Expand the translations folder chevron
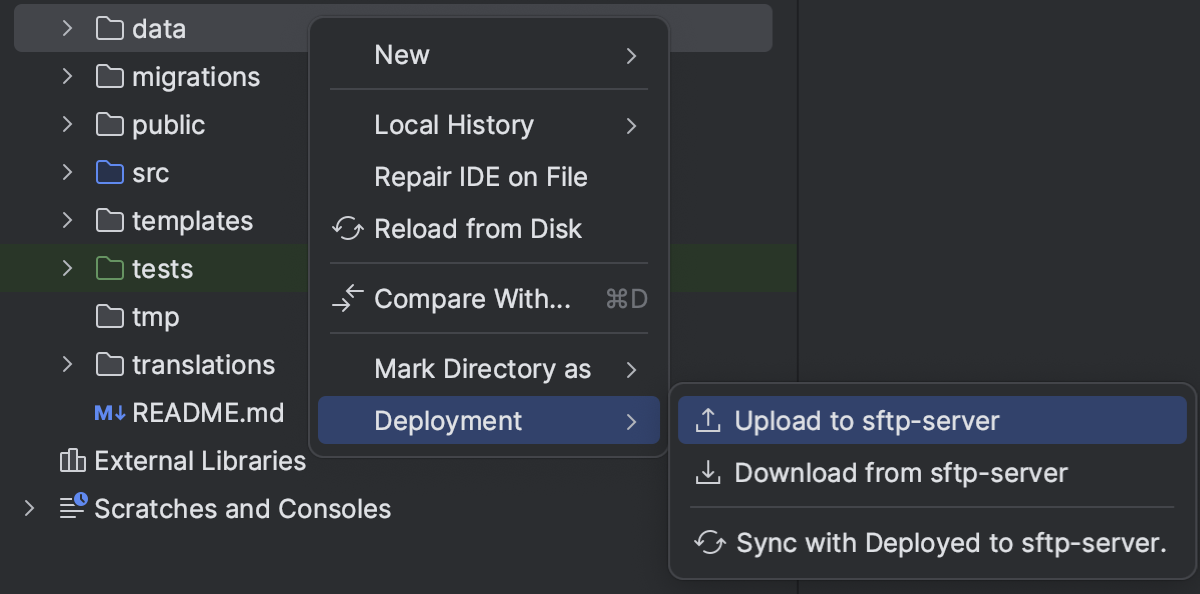1200x594 pixels. coord(66,364)
